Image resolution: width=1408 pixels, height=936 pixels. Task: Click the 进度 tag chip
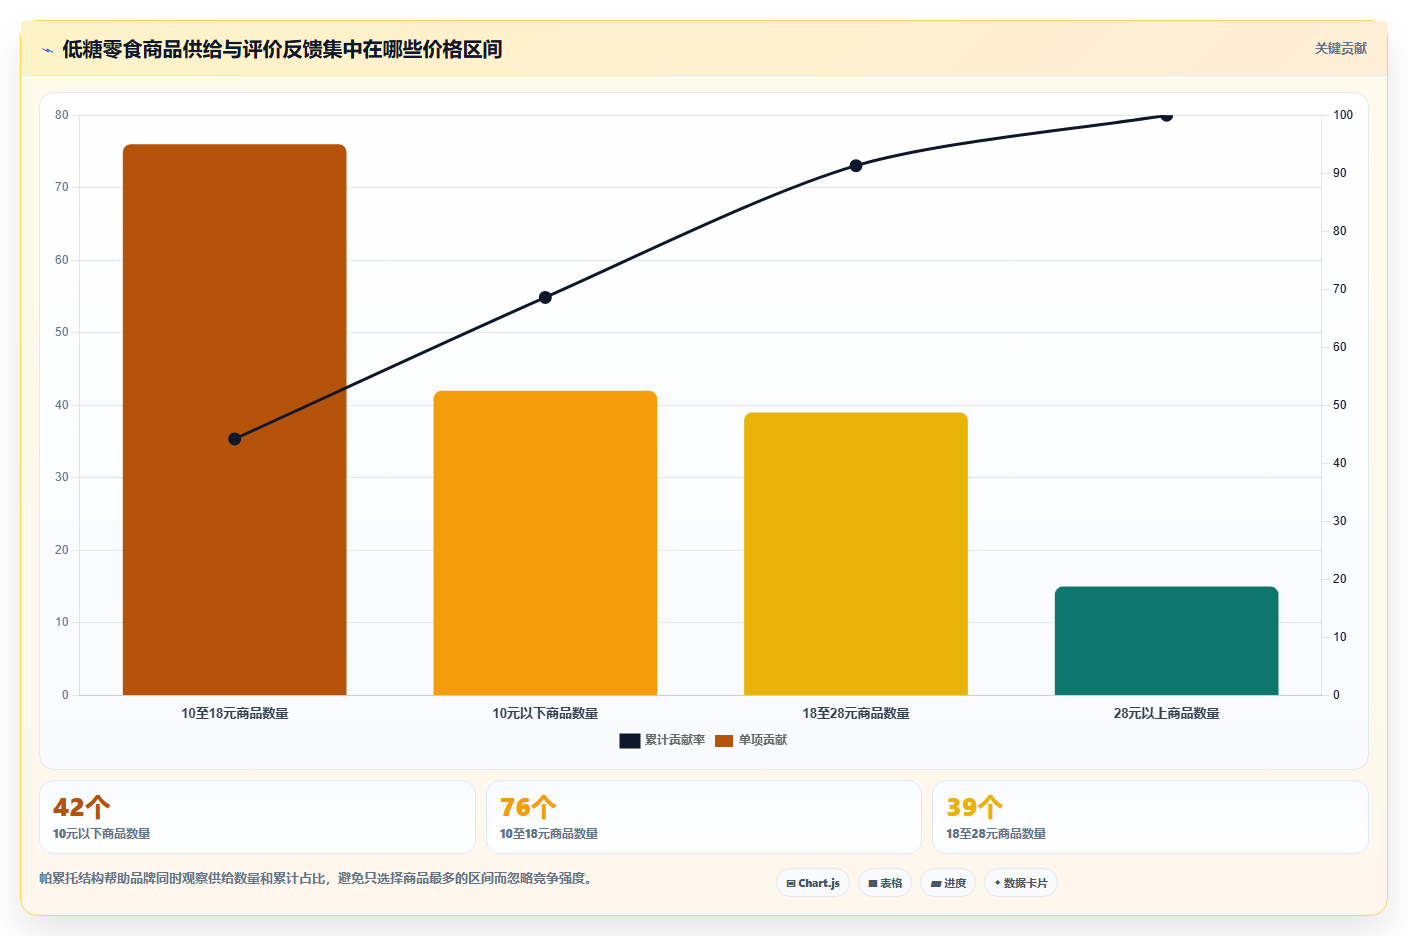pyautogui.click(x=948, y=883)
